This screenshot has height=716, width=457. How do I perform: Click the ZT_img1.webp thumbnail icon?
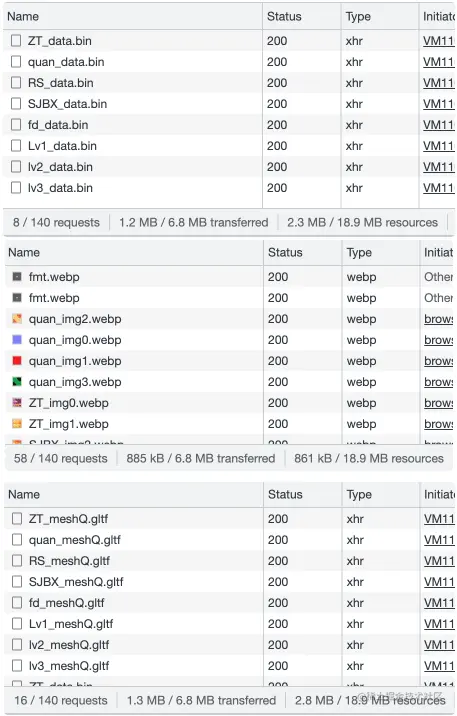tap(17, 424)
